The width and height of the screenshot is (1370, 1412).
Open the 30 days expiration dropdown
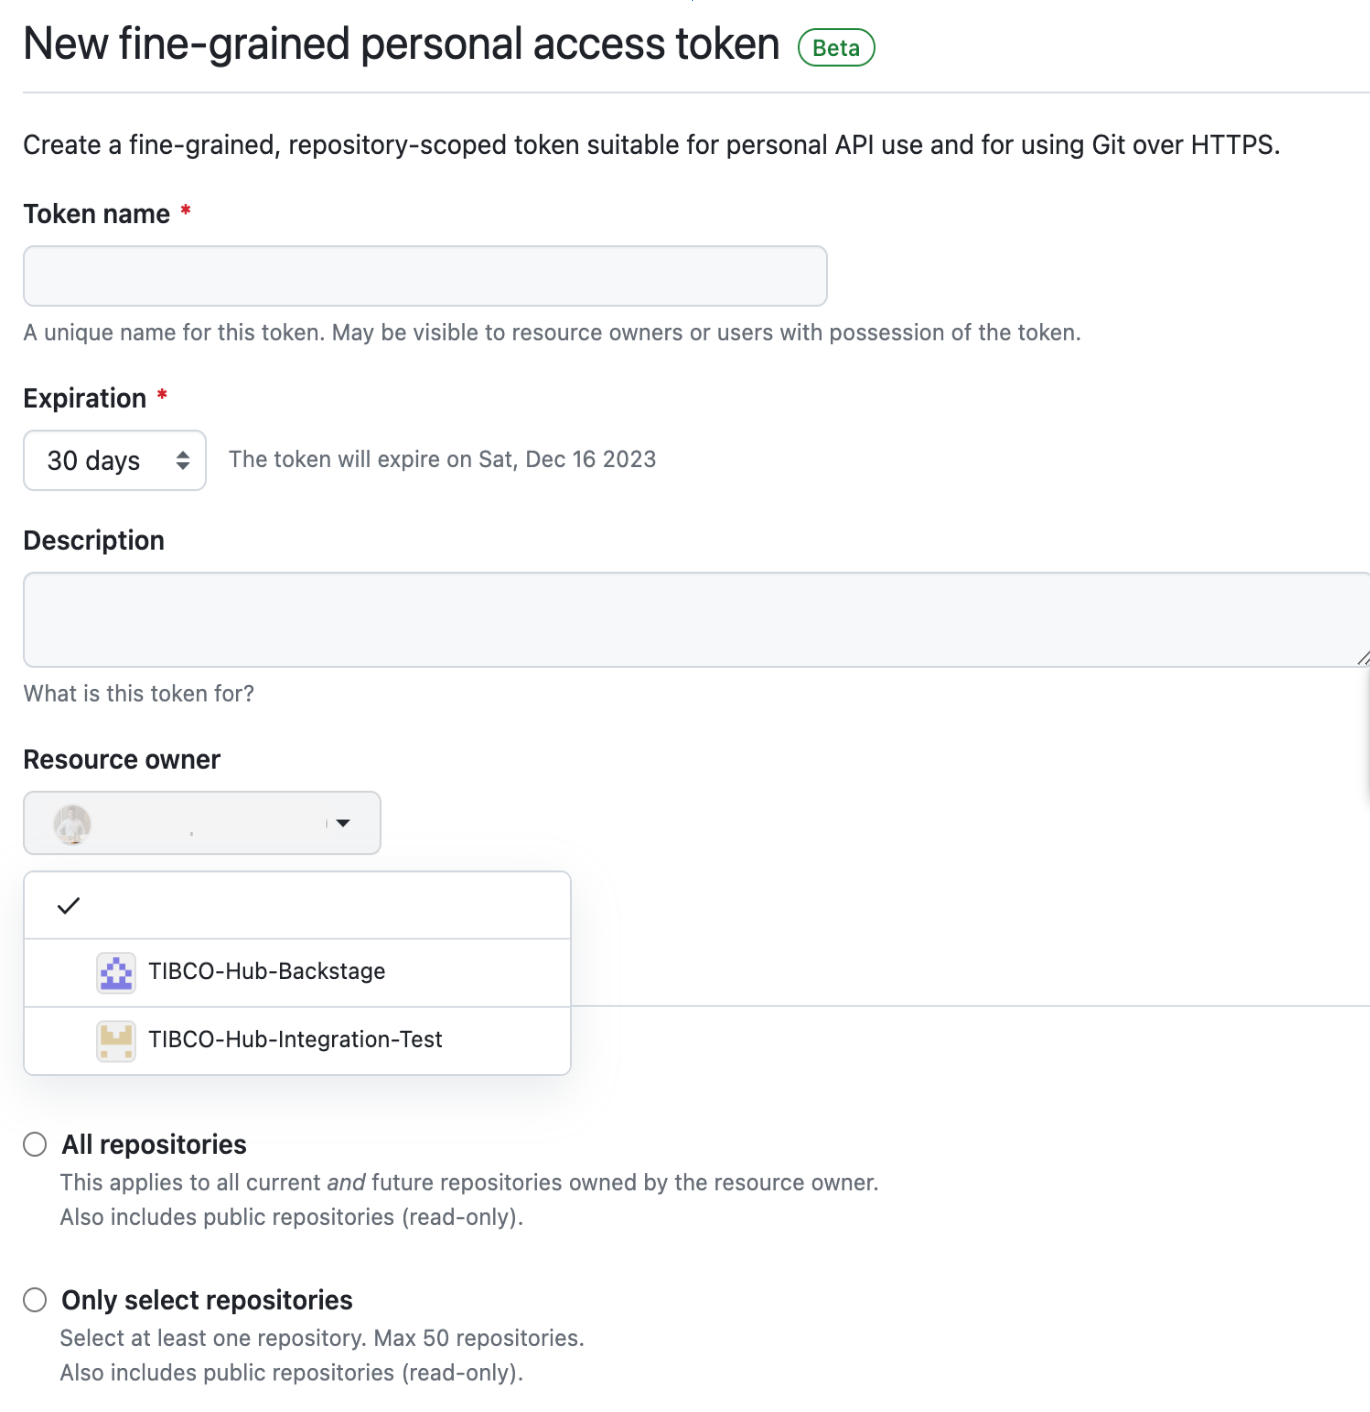(114, 460)
